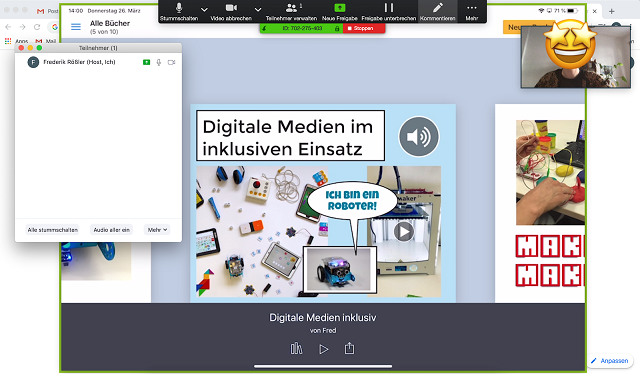Click the battery indicator showing 71 %
Screen dimensions: 640x374
[567, 11]
